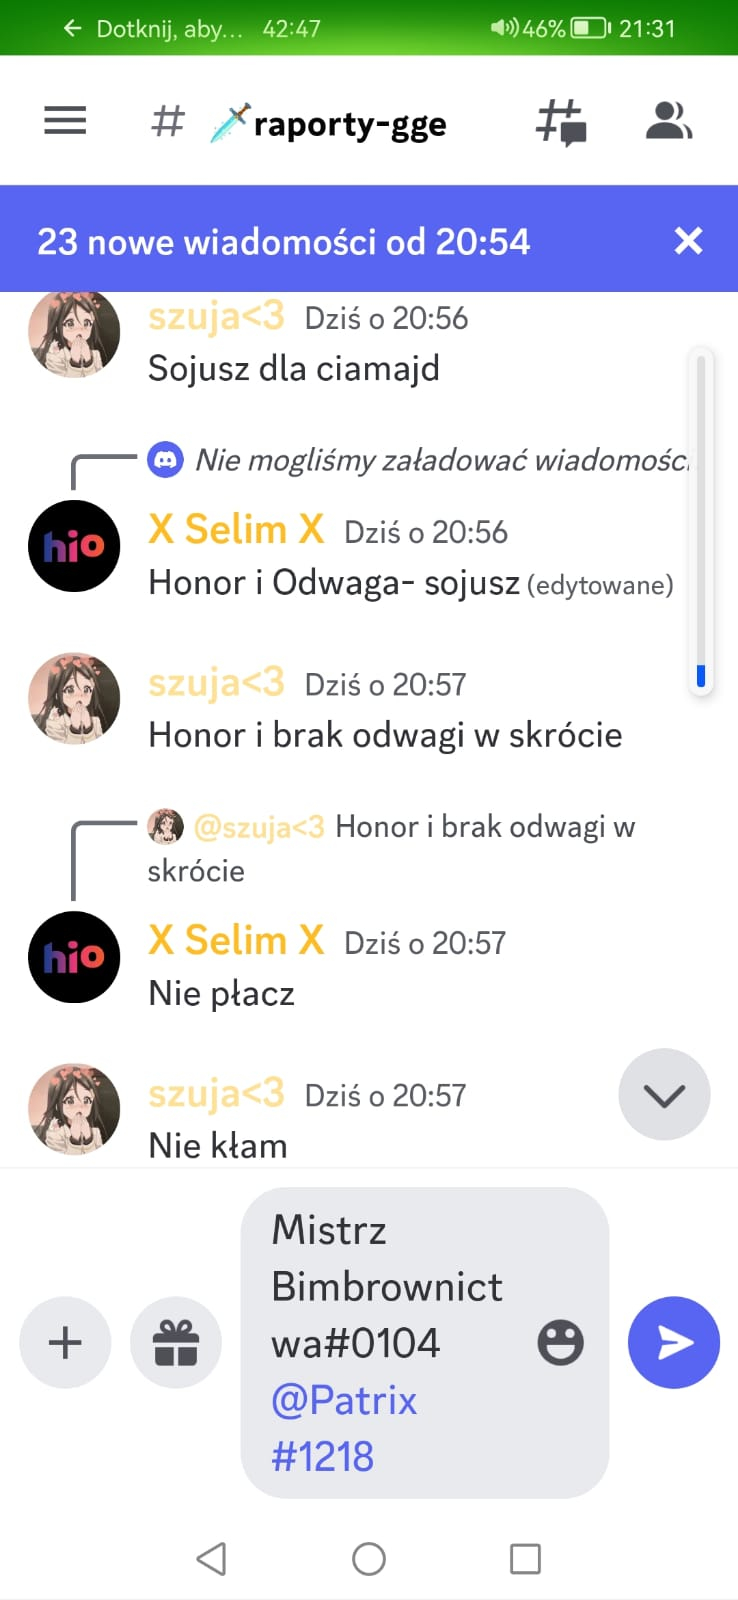Image resolution: width=738 pixels, height=1600 pixels.
Task: Open the gift Nitro button
Action: click(176, 1342)
